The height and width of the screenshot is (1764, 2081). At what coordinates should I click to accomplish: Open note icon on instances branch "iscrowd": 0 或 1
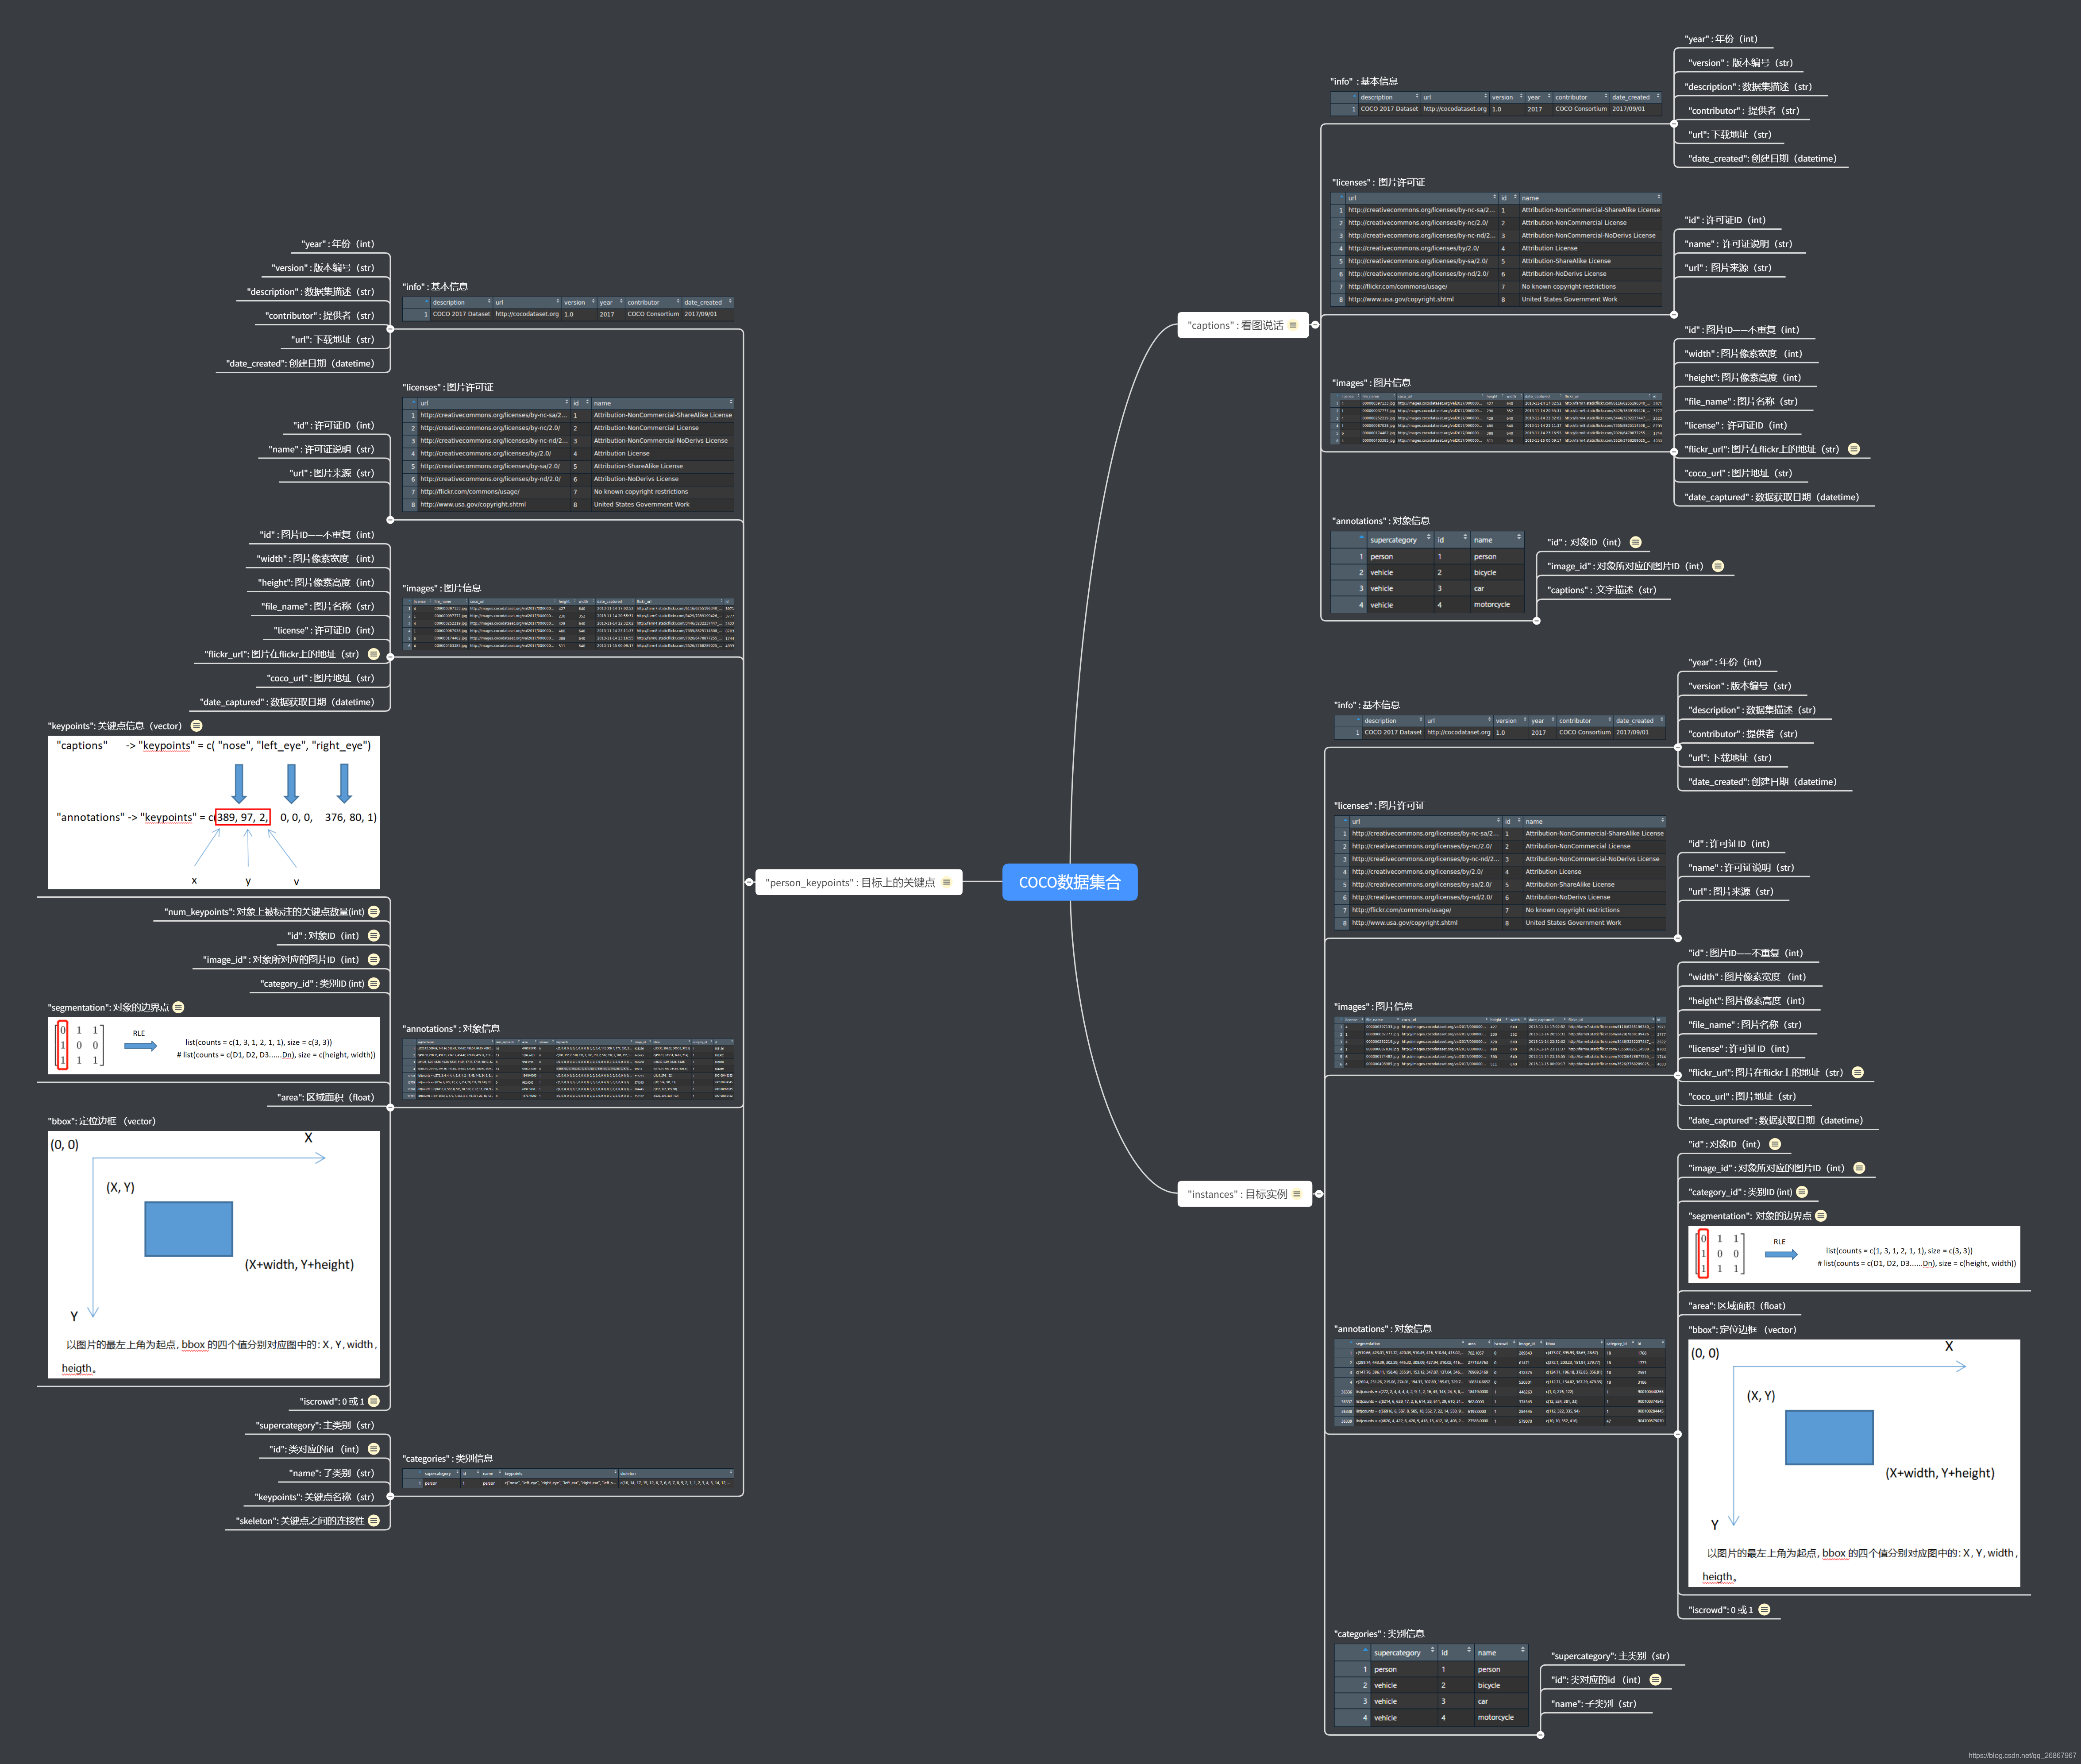(x=1764, y=1610)
